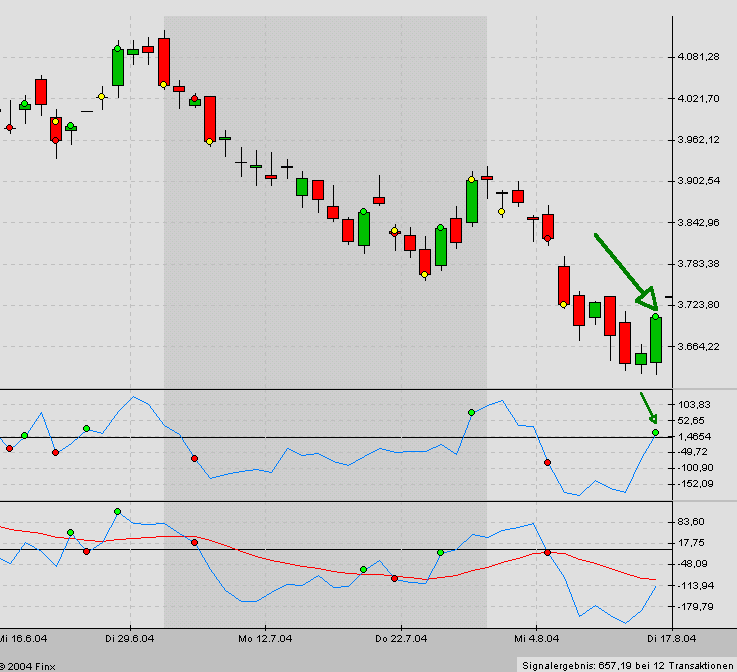
Task: Select the 1,4654 oscillator axis value
Action: (x=692, y=437)
